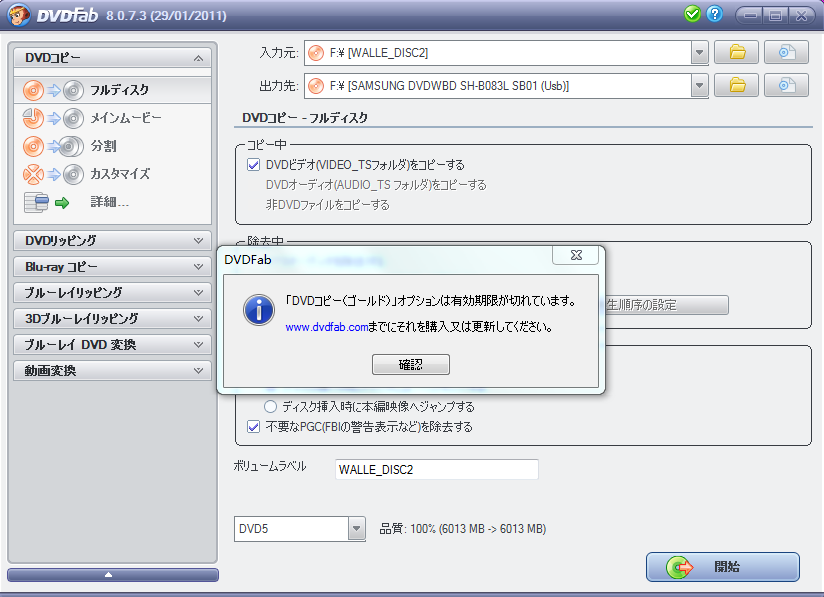
Task: Close the DVDFab expiry dialog
Action: click(576, 255)
